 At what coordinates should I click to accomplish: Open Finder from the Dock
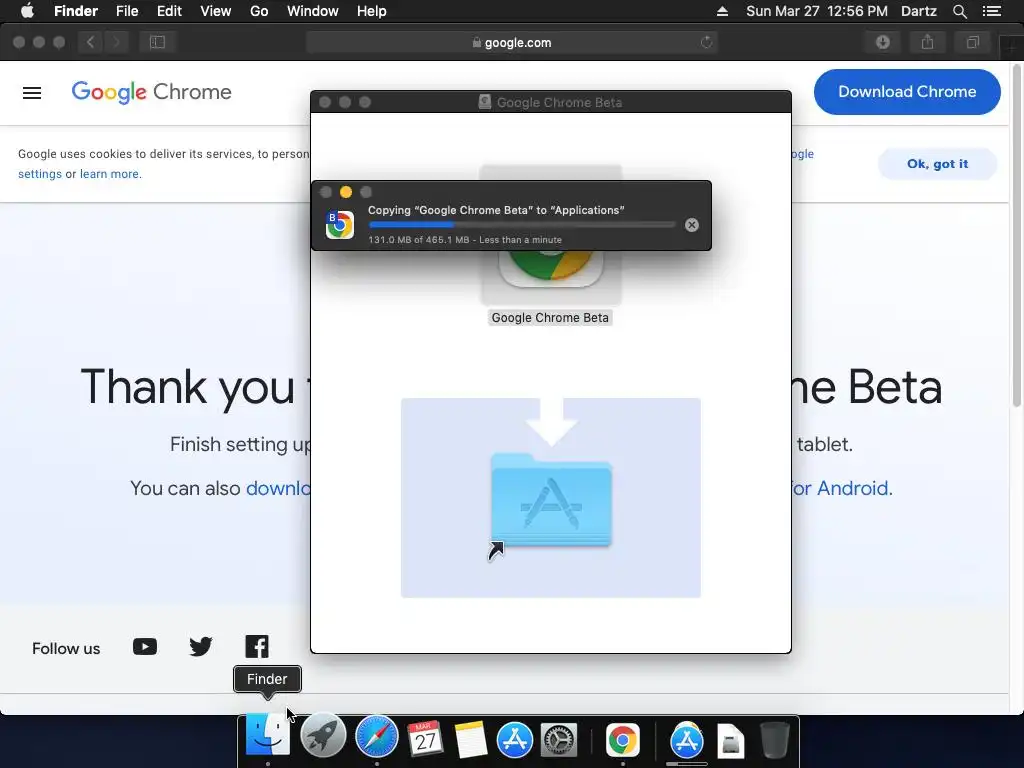coord(267,736)
